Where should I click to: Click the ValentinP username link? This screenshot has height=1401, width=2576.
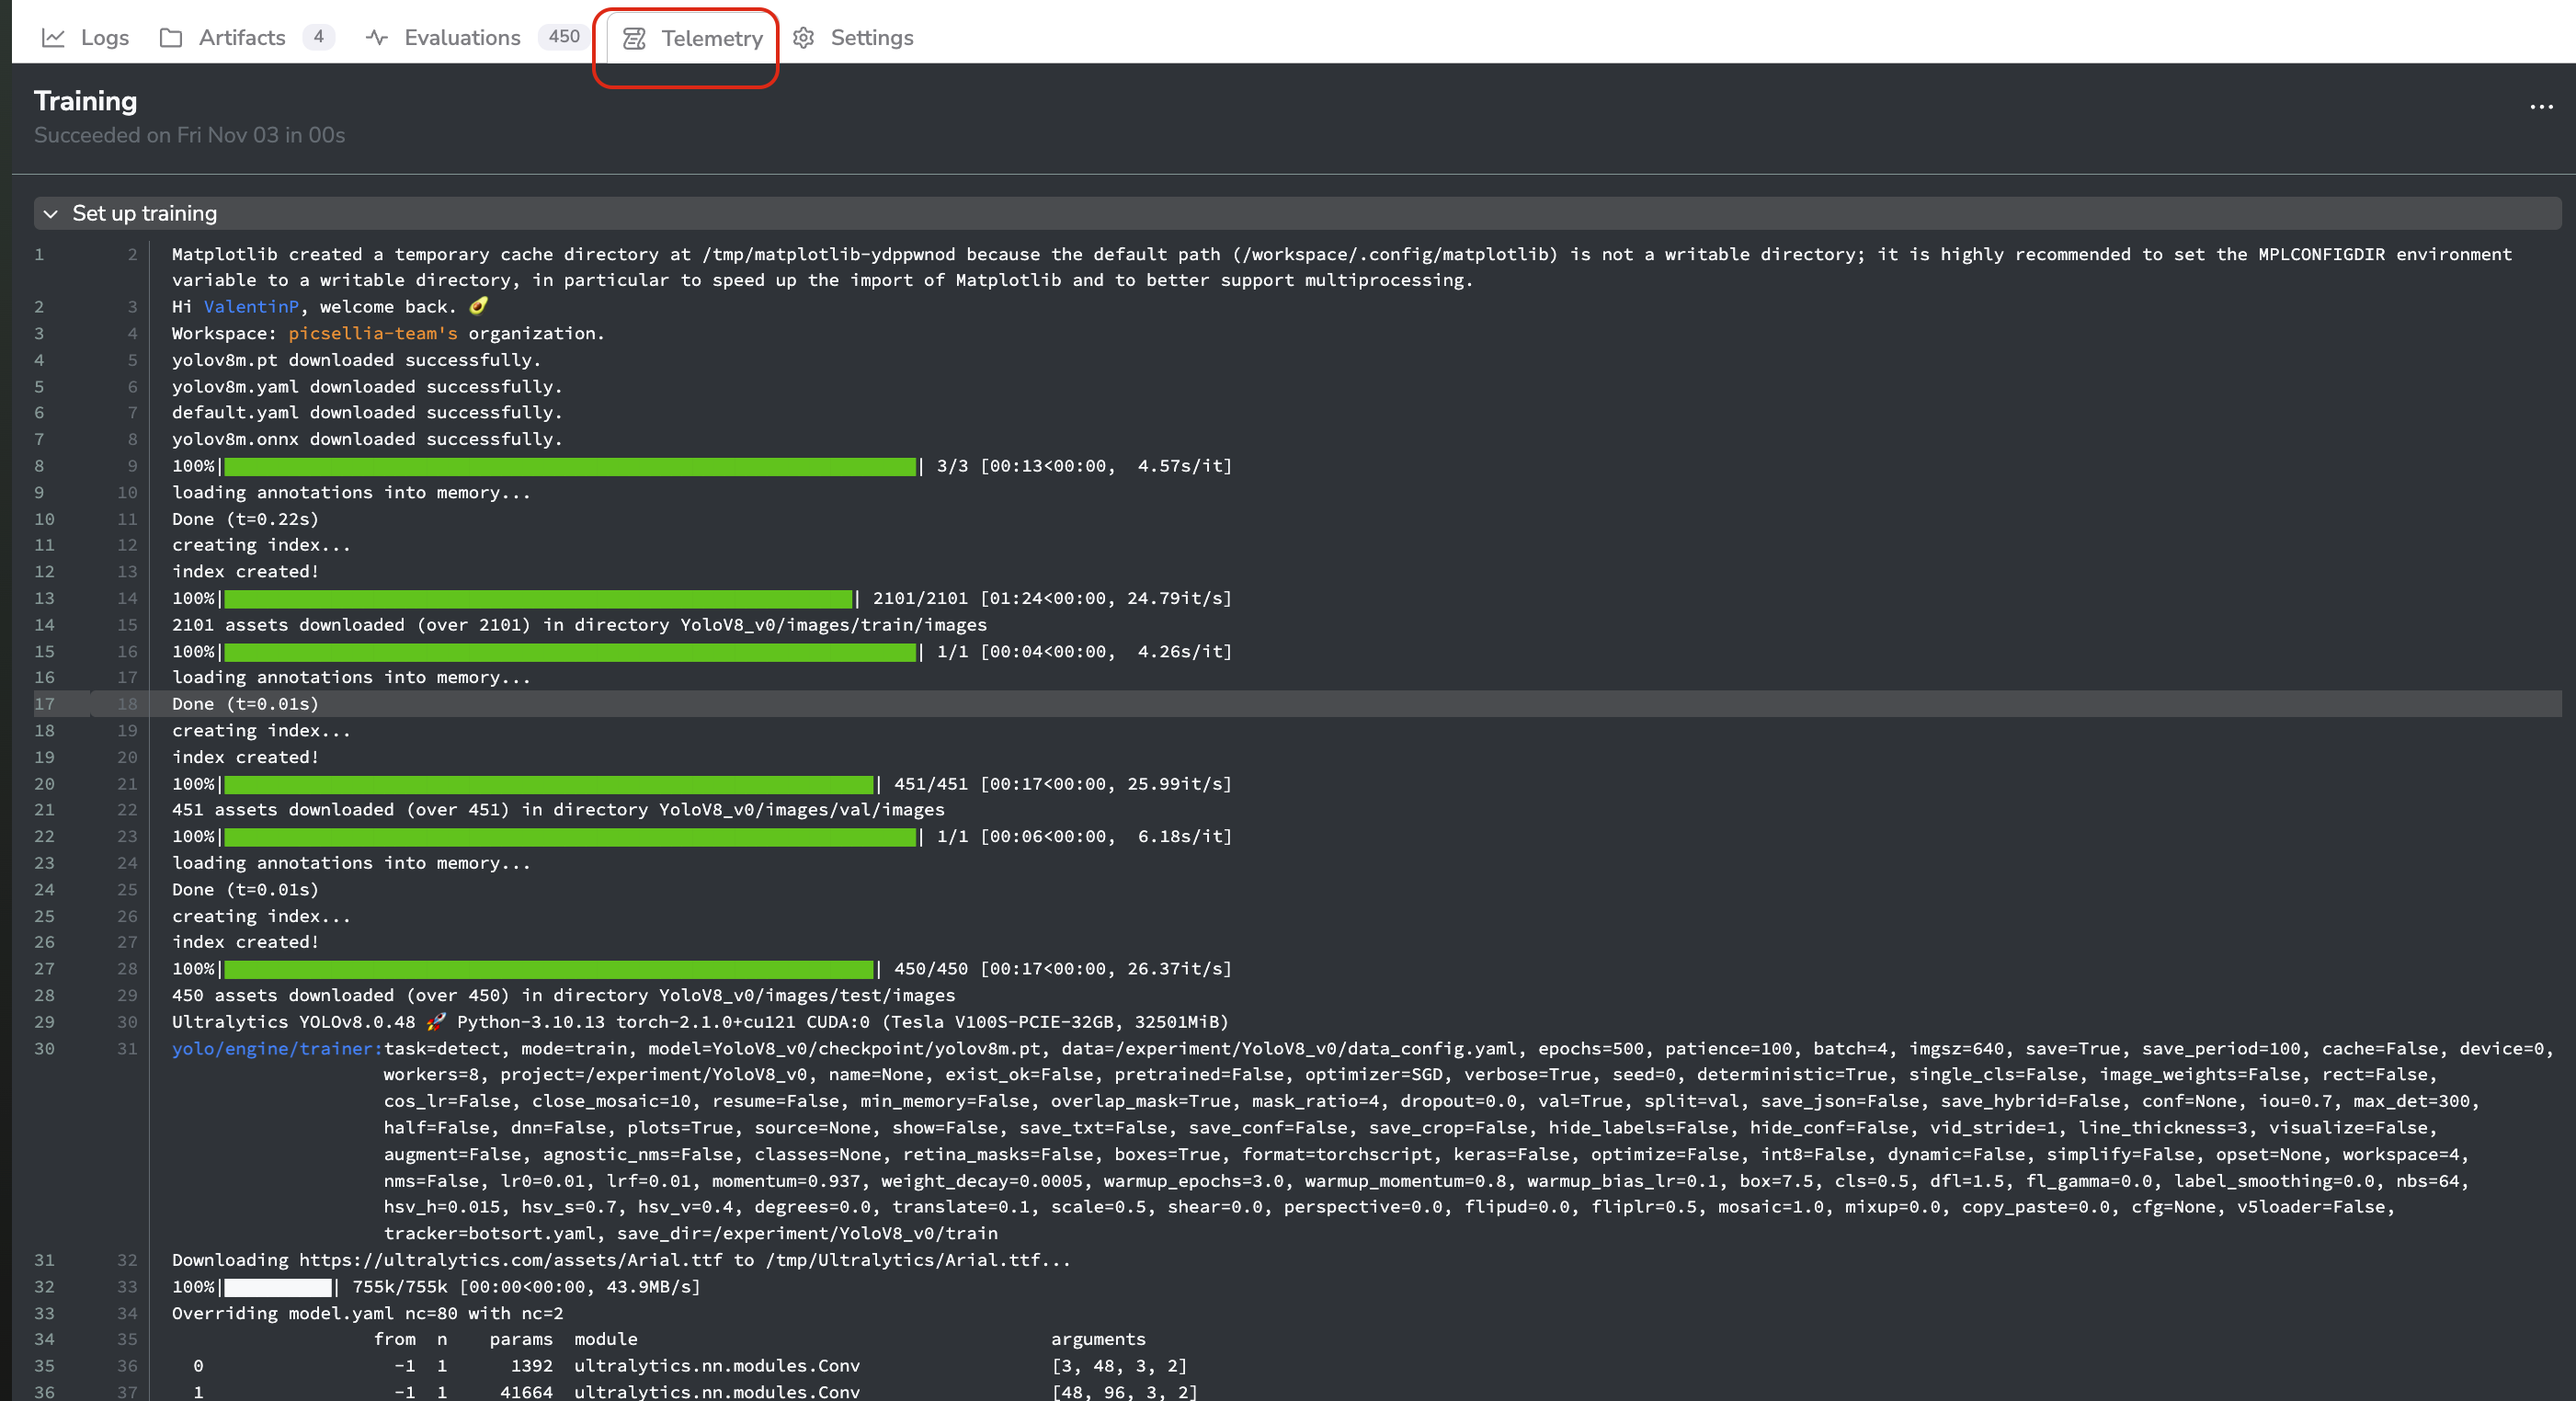[251, 307]
